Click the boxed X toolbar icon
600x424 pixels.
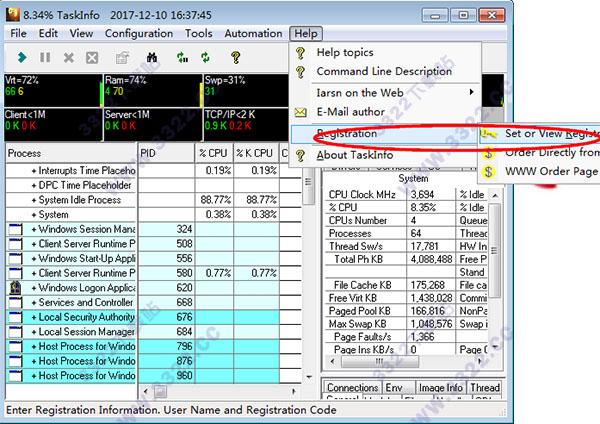point(92,58)
